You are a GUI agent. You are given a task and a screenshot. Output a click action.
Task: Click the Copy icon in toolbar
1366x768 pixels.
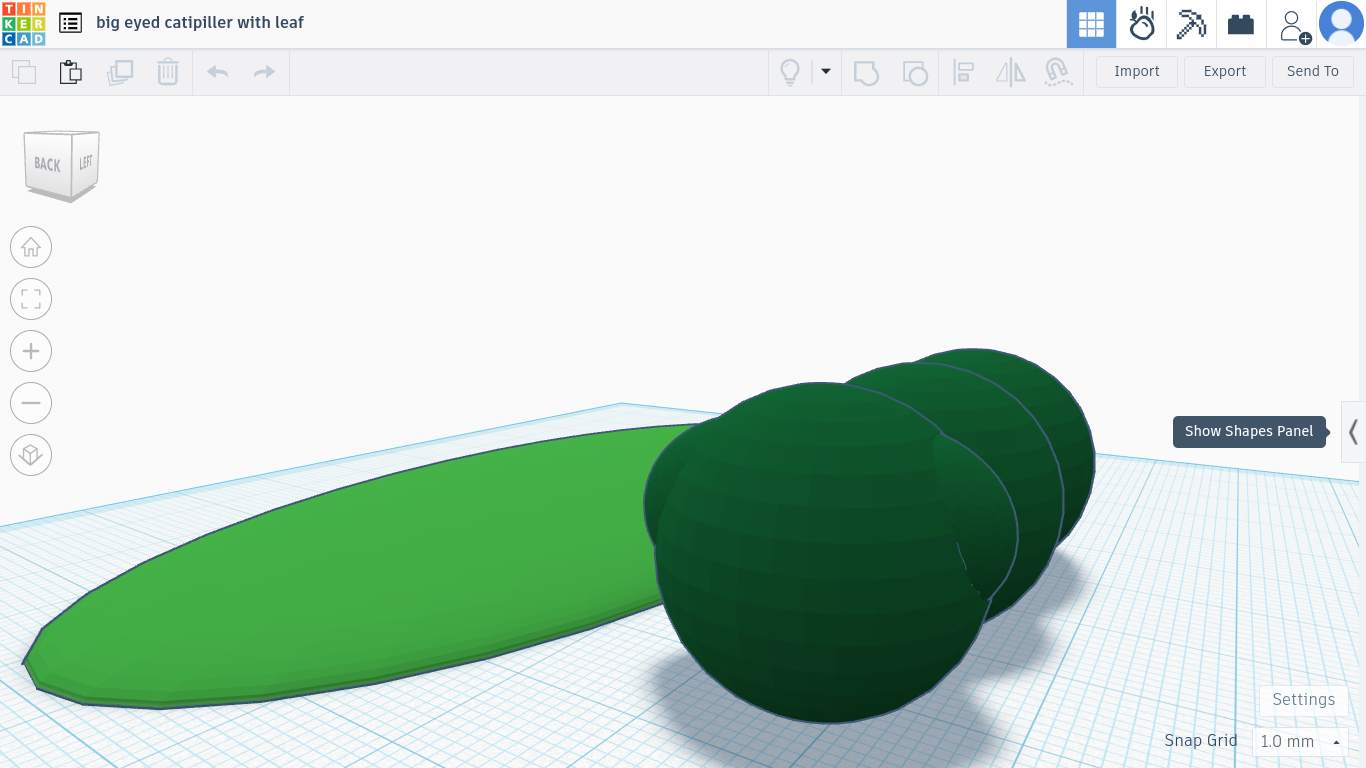(24, 72)
